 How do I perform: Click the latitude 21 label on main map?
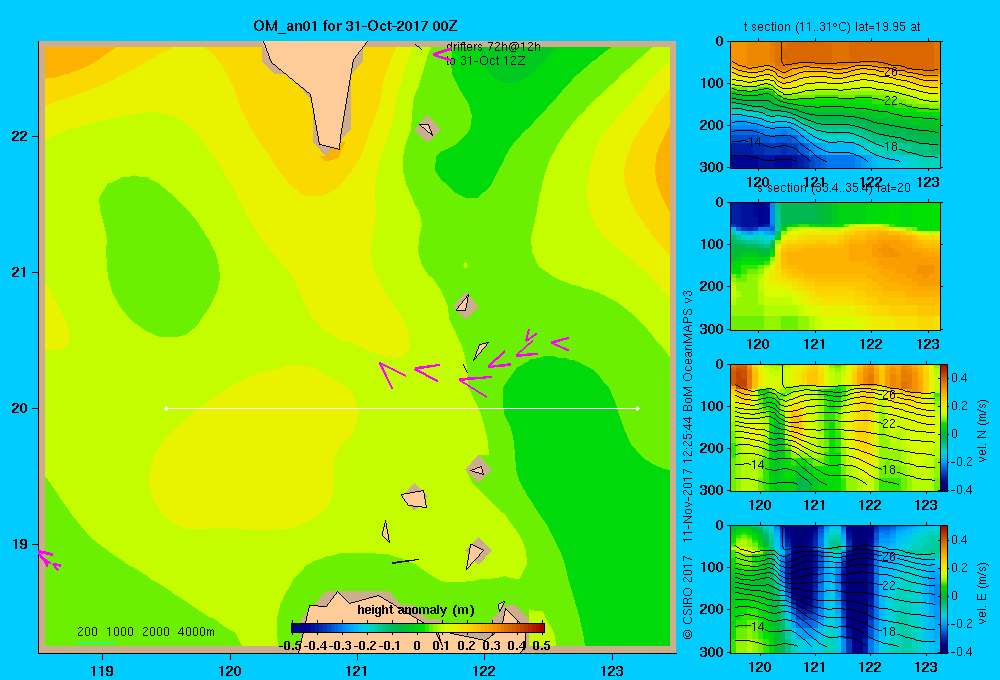tap(20, 272)
